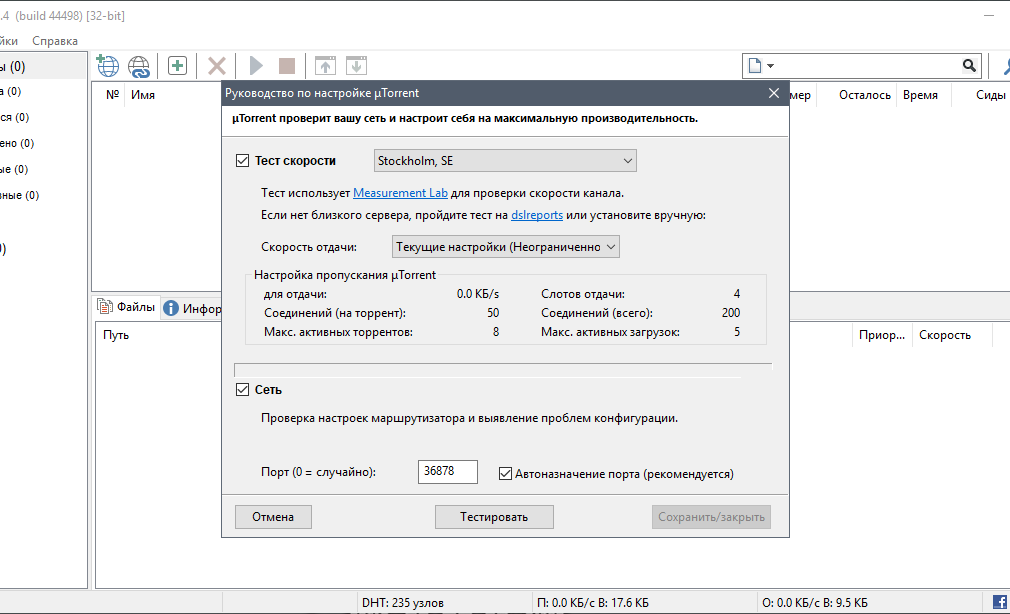Click the Скорость column header in files pane
The height and width of the screenshot is (614, 1010).
pos(944,335)
